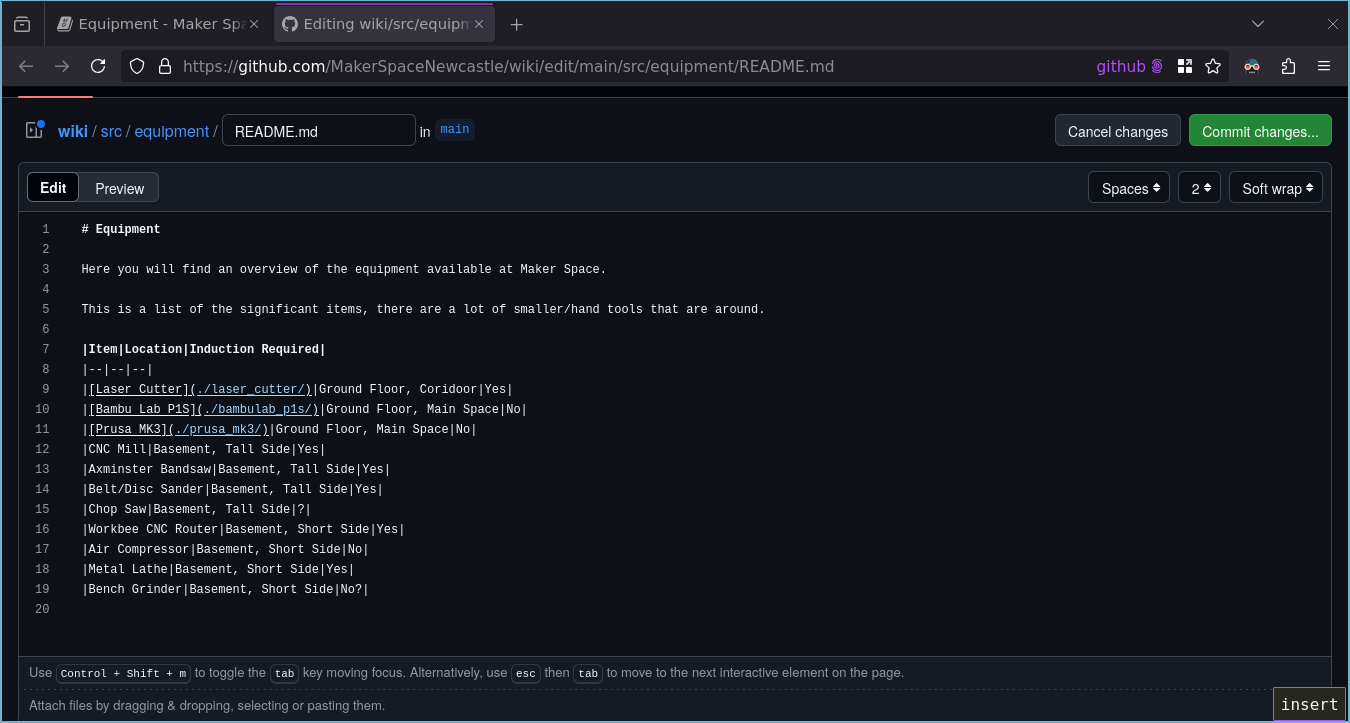The width and height of the screenshot is (1350, 723).
Task: Switch to the Preview tab
Action: [x=119, y=188]
